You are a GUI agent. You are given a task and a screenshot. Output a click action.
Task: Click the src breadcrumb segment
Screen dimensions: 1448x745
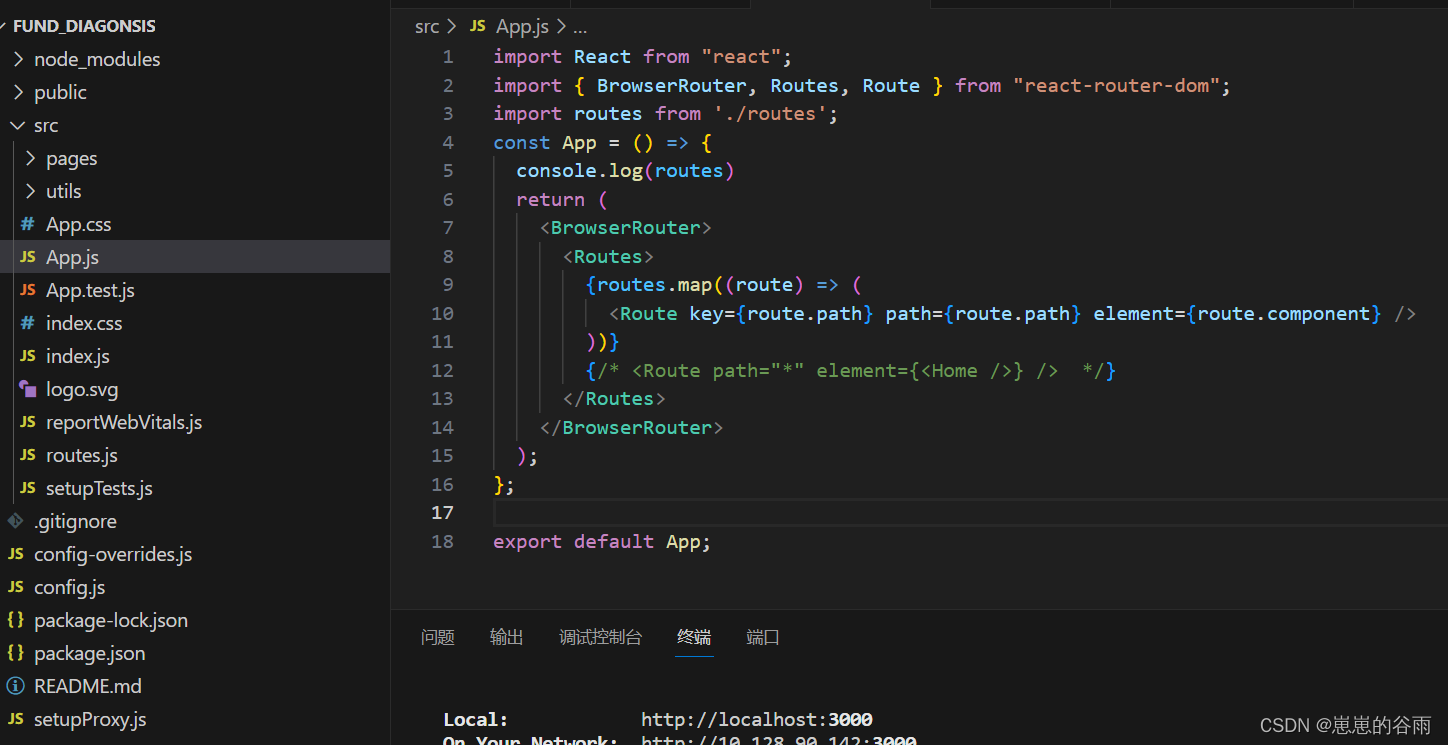427,26
